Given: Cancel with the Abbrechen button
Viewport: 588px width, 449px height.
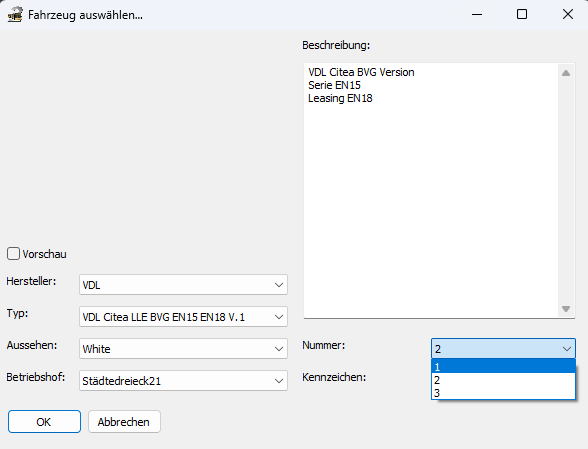Looking at the screenshot, I should pos(124,422).
